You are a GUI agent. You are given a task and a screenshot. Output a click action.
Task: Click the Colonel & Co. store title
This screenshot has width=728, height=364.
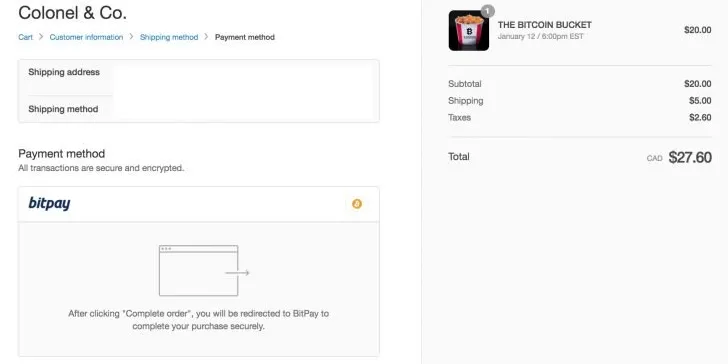(x=72, y=13)
